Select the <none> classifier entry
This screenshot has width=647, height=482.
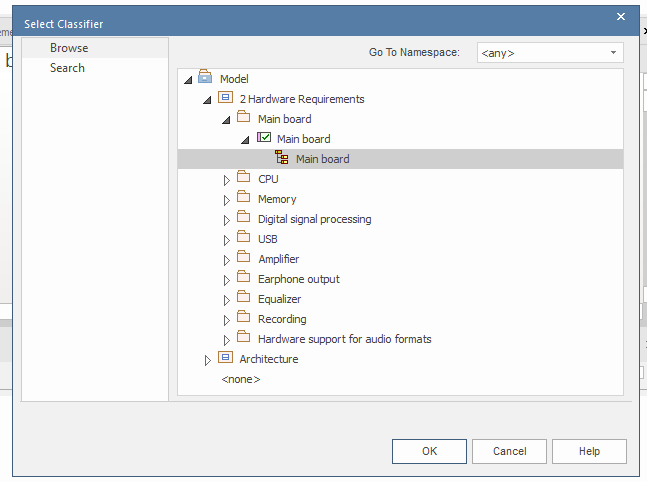point(241,379)
